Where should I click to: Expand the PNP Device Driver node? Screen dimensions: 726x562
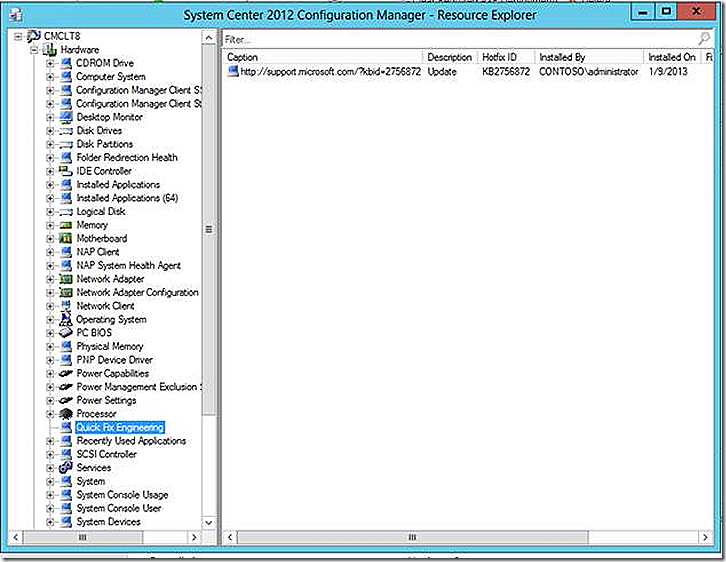pos(50,360)
